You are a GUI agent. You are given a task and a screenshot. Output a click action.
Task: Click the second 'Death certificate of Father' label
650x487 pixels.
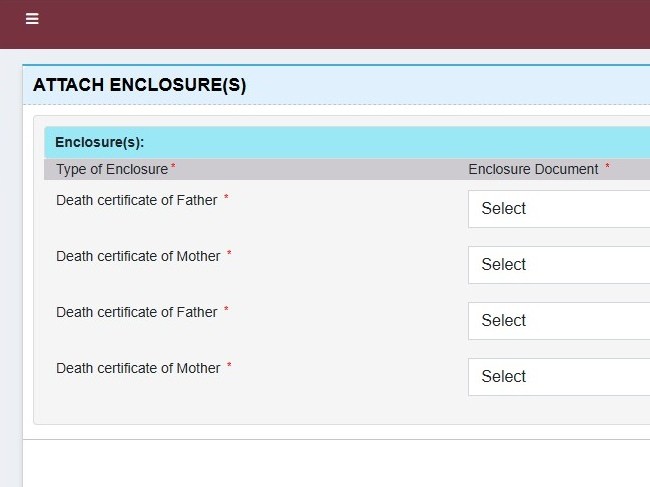click(x=136, y=312)
